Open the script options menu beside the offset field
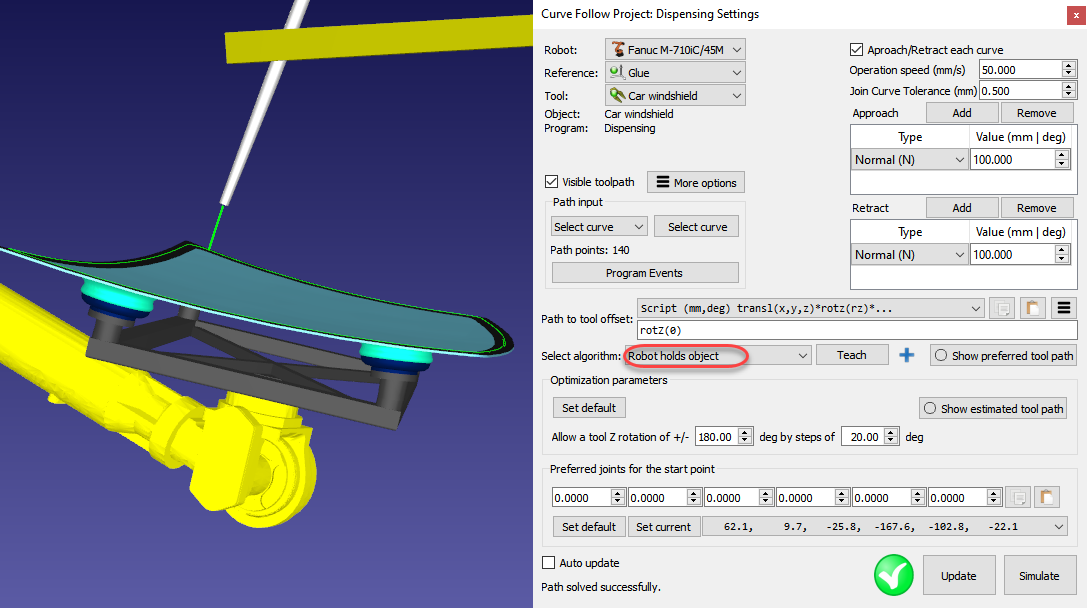 1064,308
